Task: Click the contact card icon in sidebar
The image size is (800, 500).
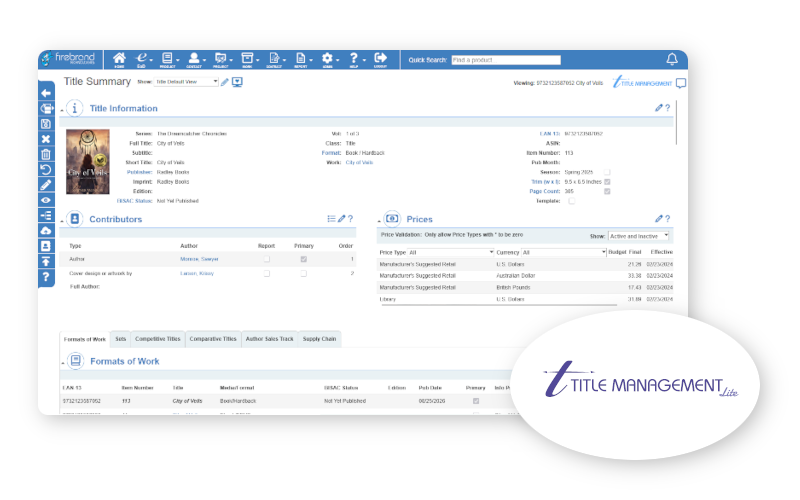Action: [x=46, y=246]
